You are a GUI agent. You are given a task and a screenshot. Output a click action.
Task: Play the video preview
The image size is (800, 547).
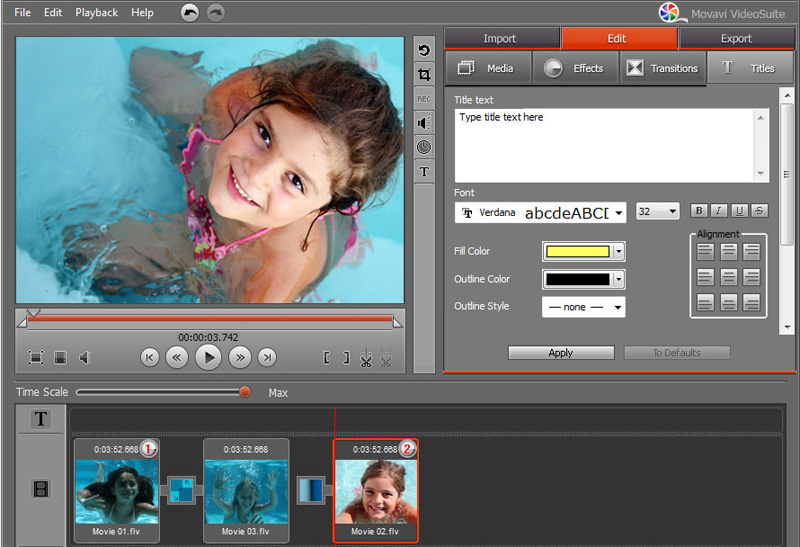pos(208,358)
